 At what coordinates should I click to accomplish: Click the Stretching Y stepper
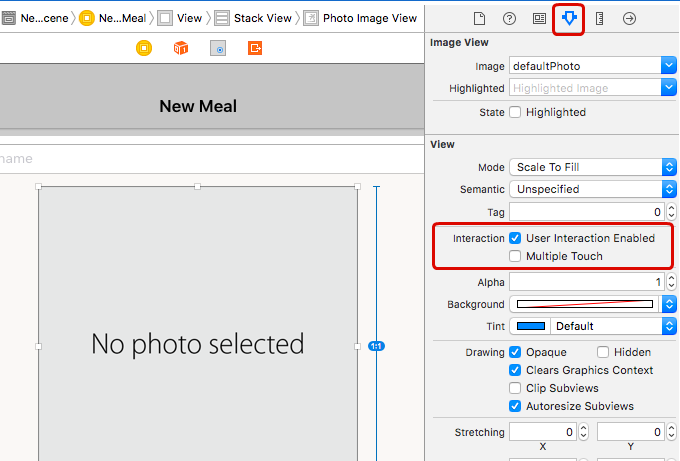[x=671, y=432]
